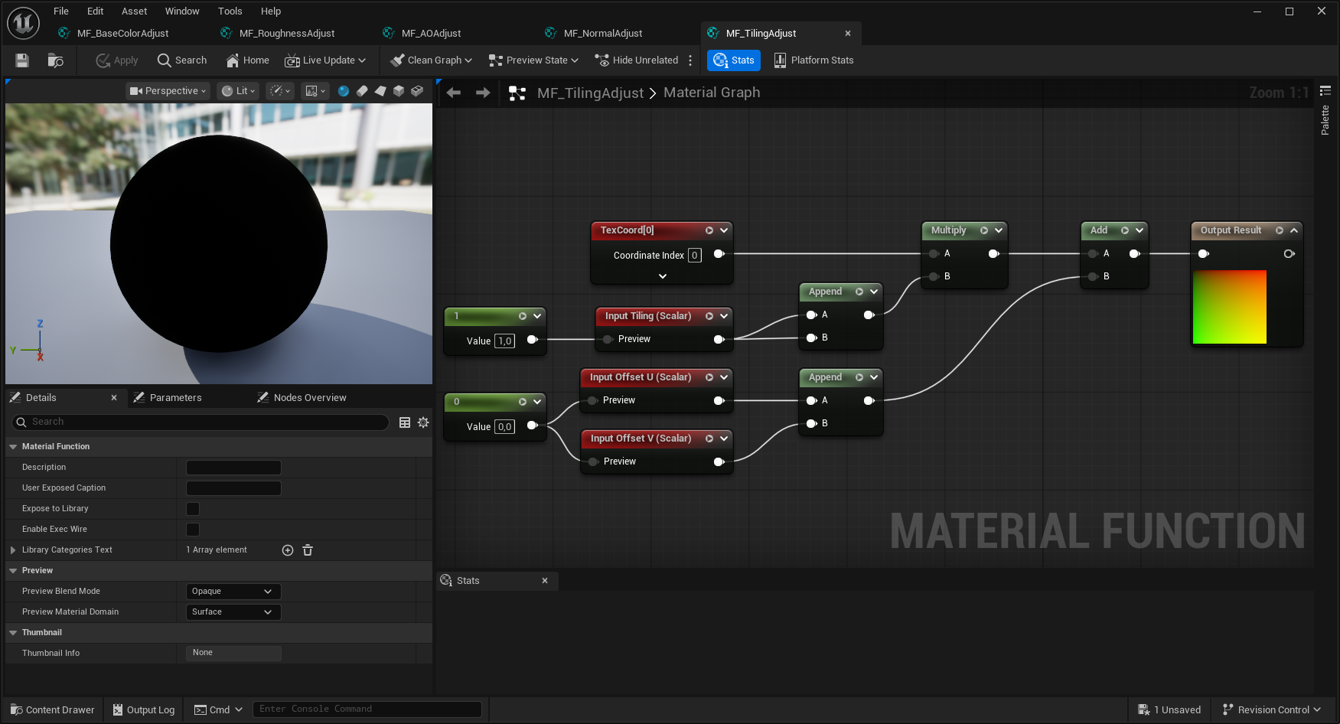Toggle the Stats button in toolbar

733,61
